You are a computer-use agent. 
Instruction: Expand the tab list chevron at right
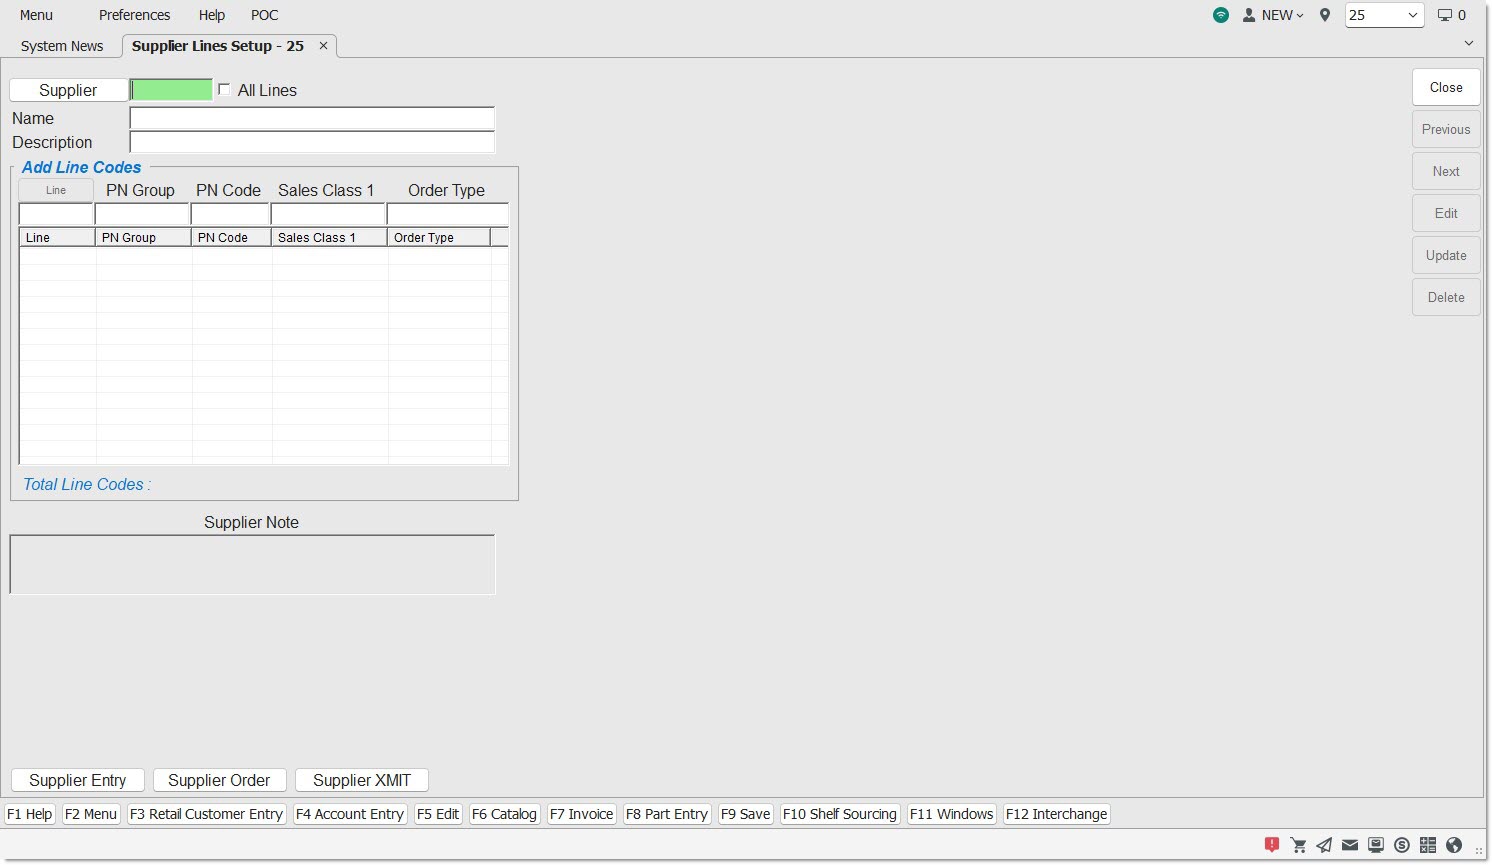tap(1469, 43)
